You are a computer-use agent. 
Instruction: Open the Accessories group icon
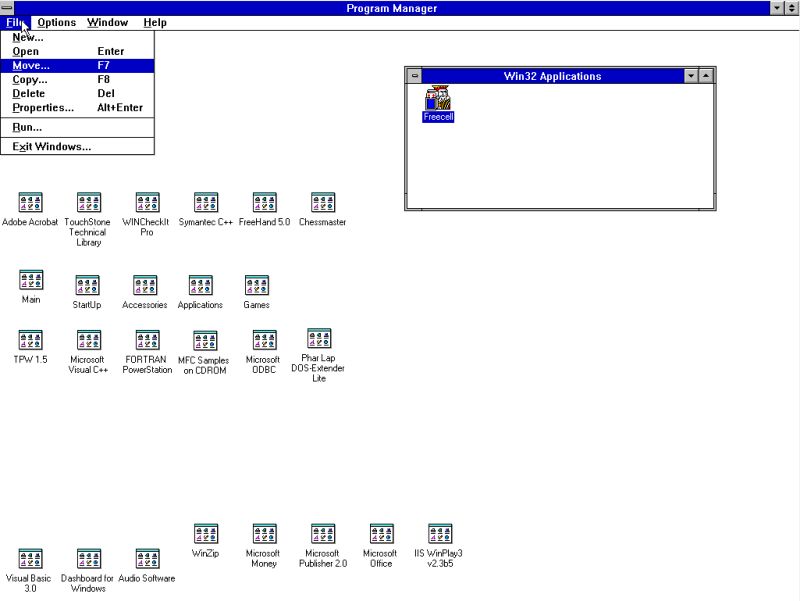pos(145,285)
